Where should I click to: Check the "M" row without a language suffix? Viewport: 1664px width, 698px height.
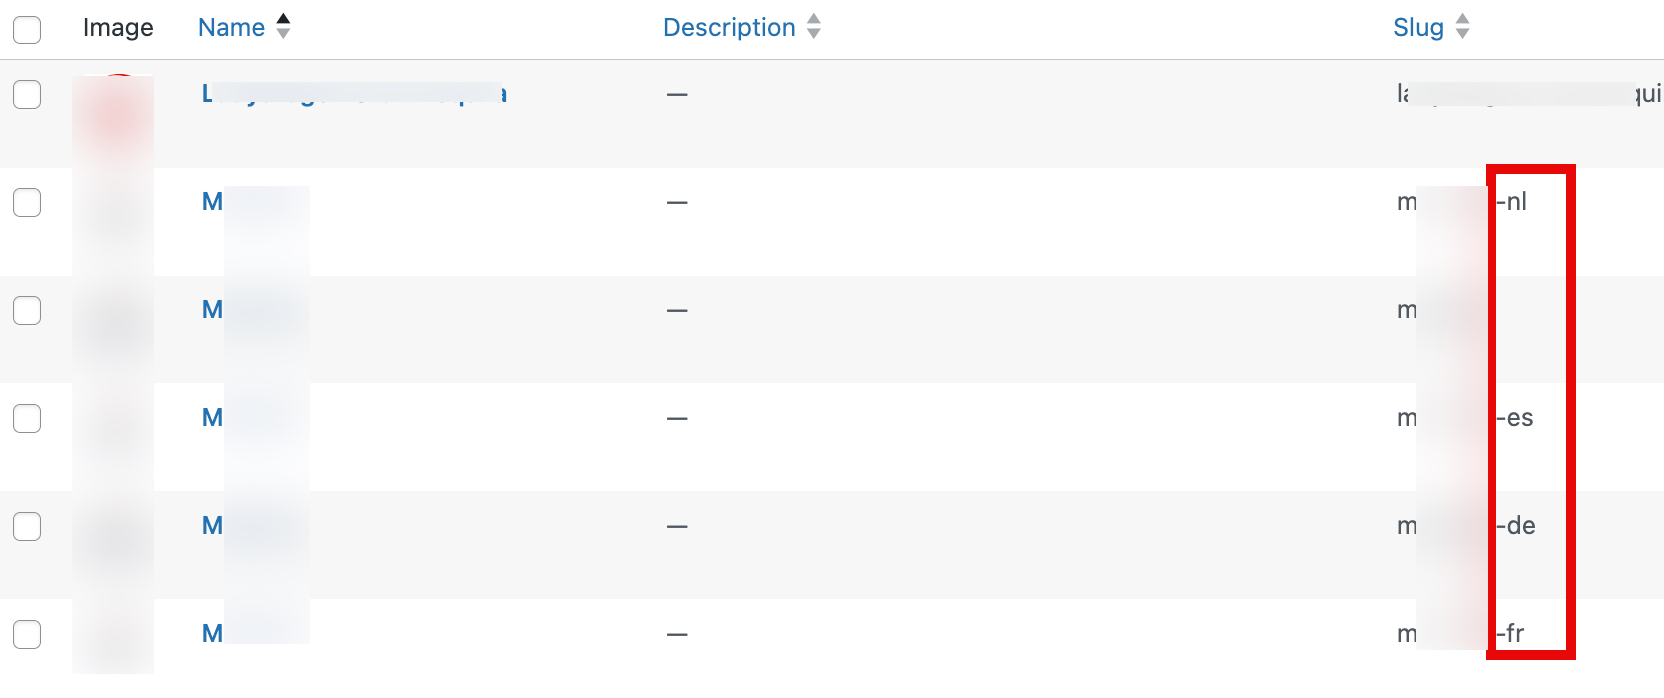click(27, 311)
